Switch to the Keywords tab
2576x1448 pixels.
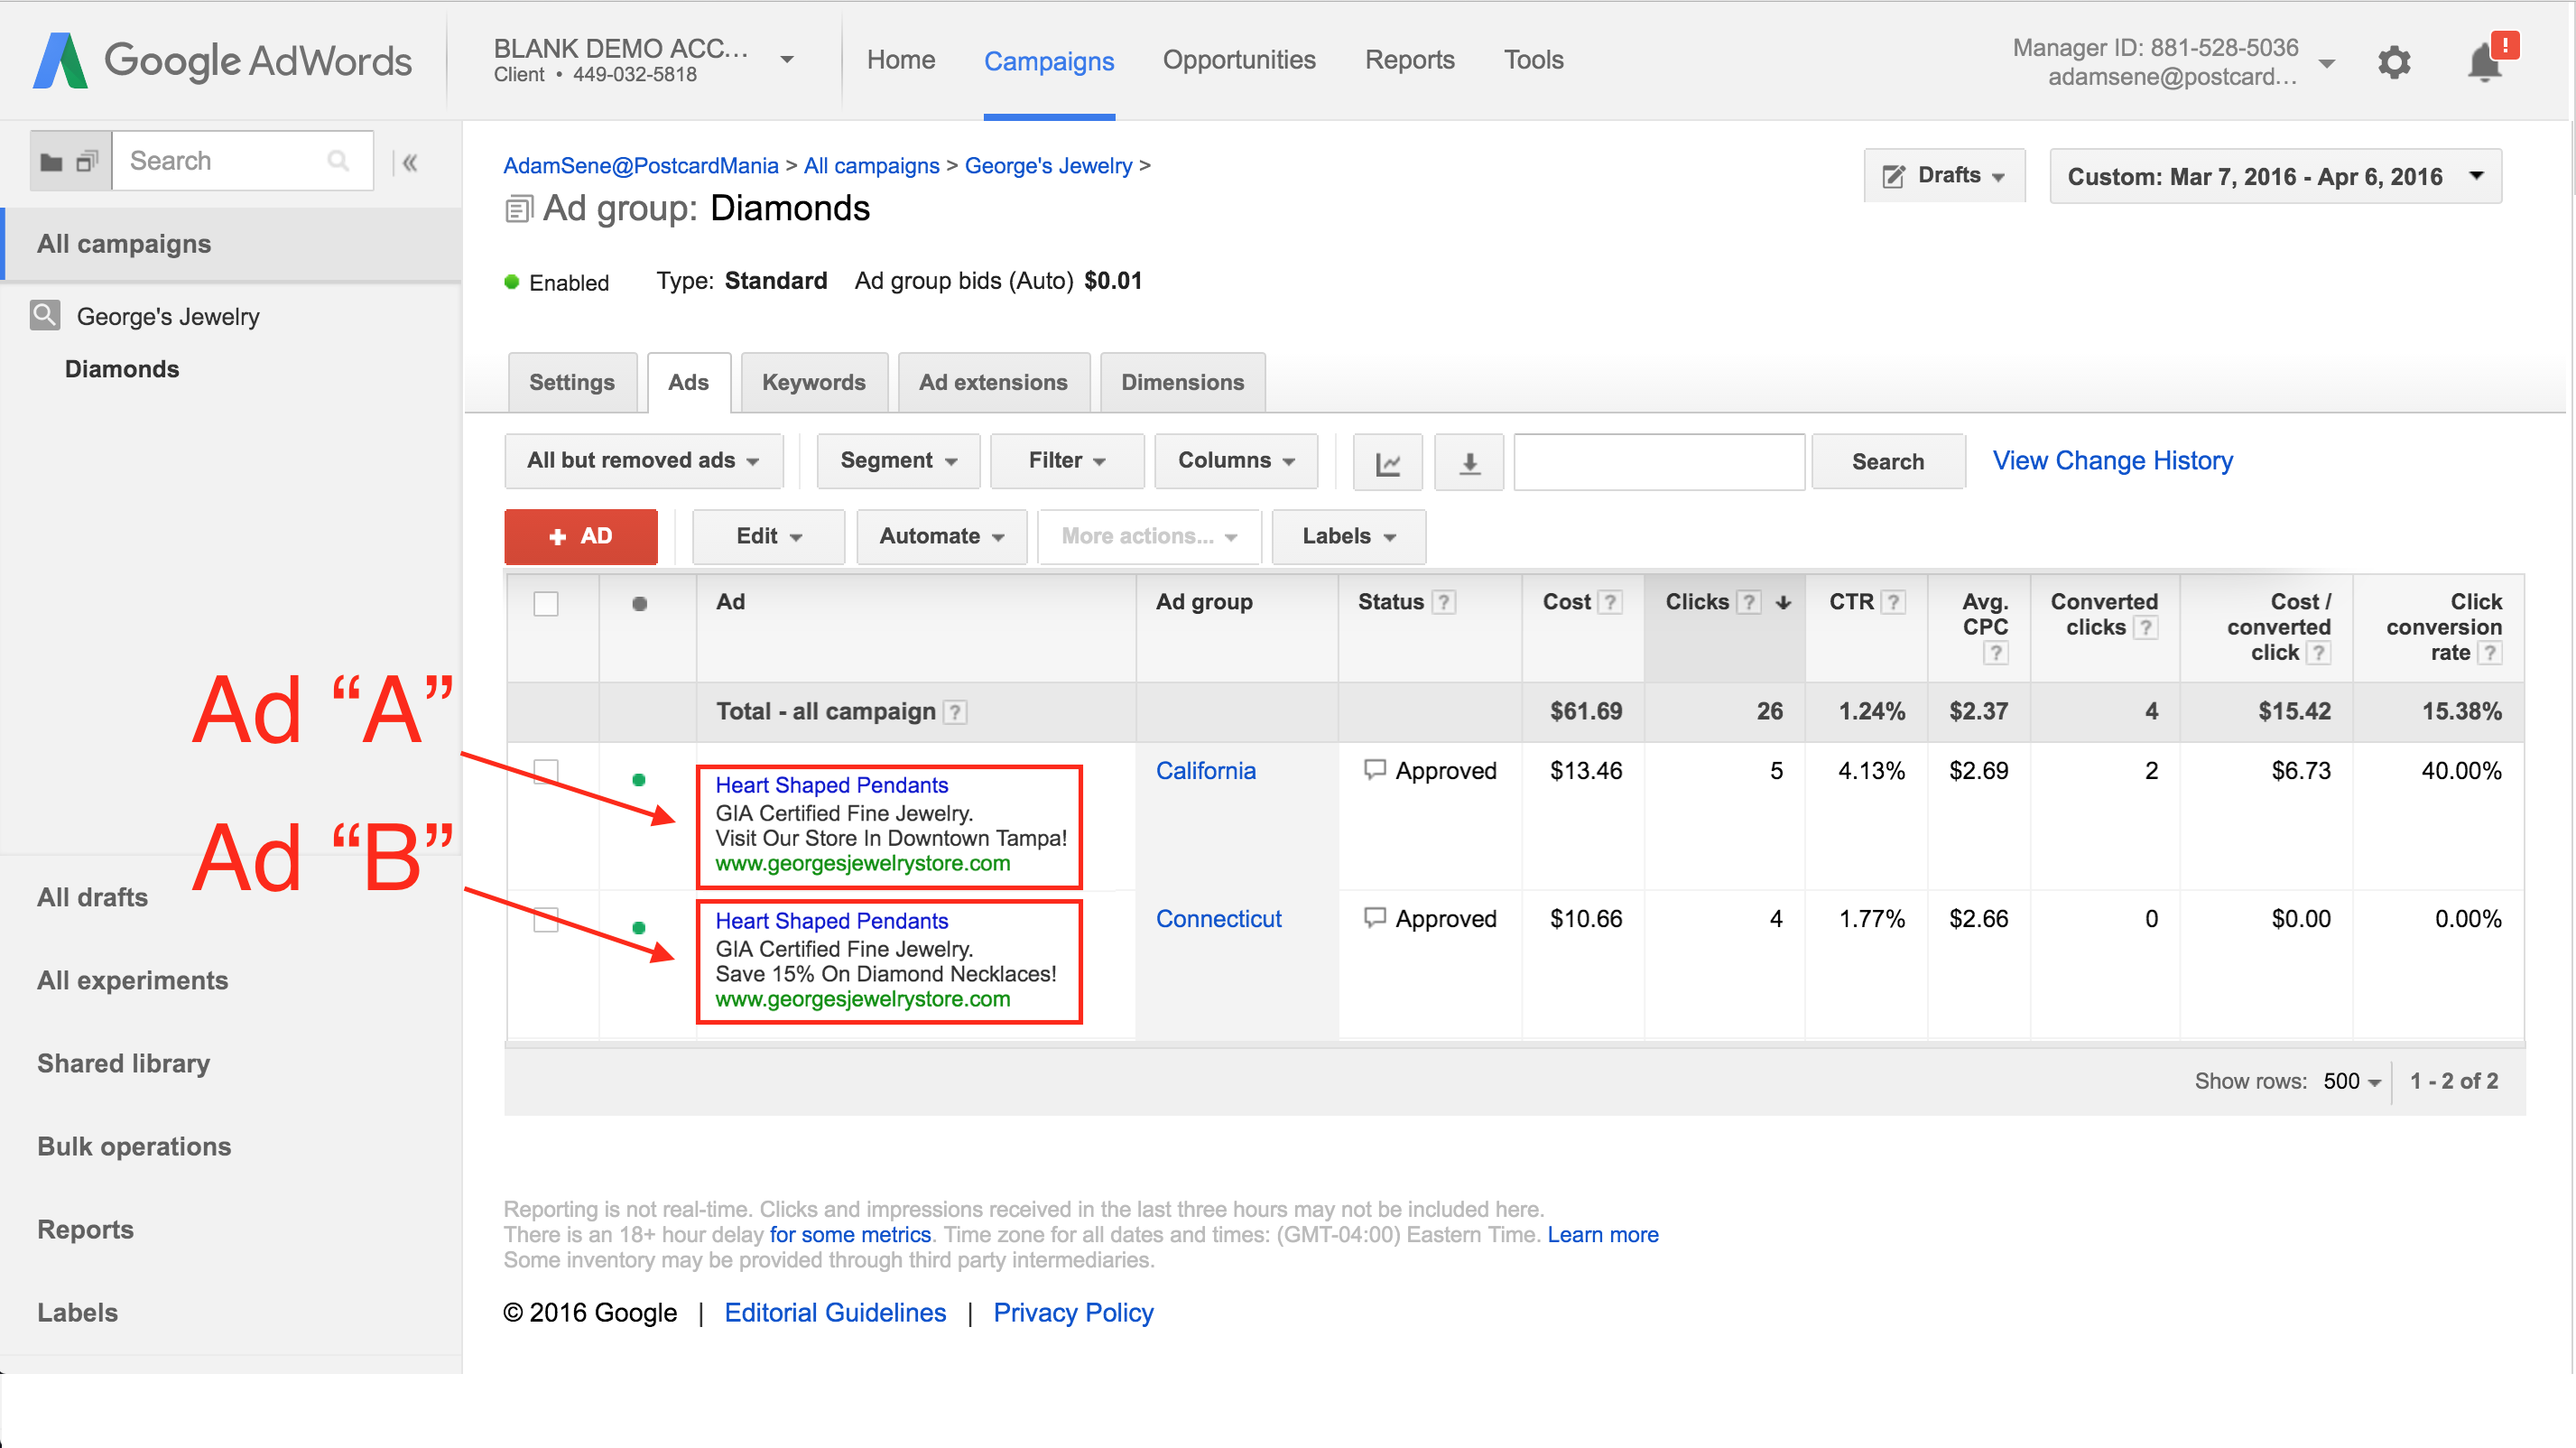pyautogui.click(x=814, y=383)
